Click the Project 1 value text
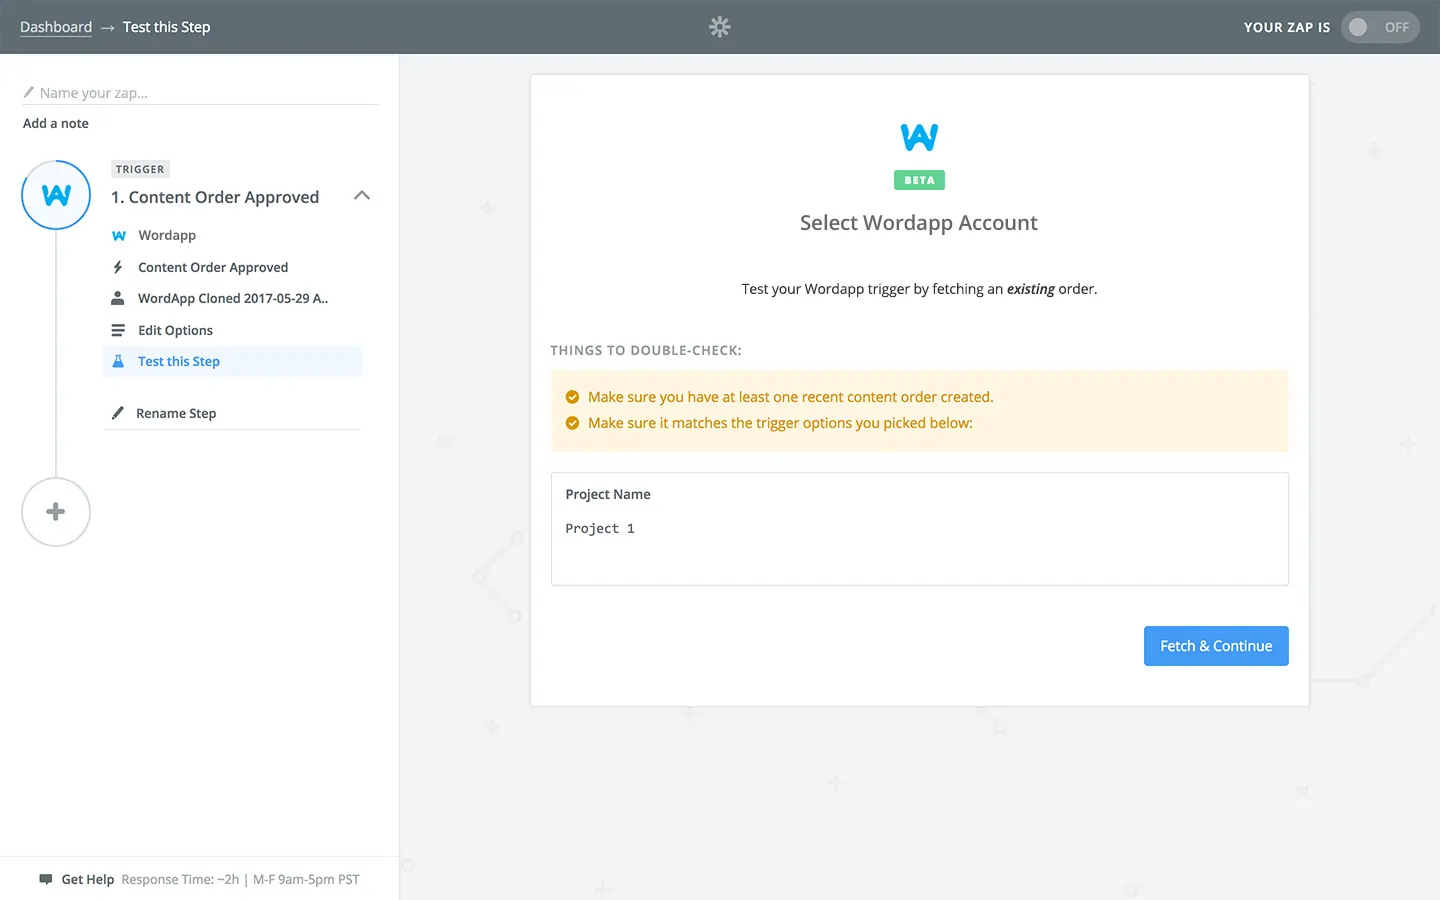The width and height of the screenshot is (1440, 900). (x=600, y=529)
